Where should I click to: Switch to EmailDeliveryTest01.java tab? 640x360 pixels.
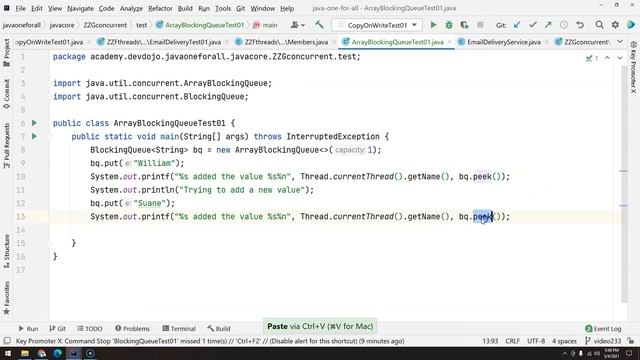pos(163,42)
